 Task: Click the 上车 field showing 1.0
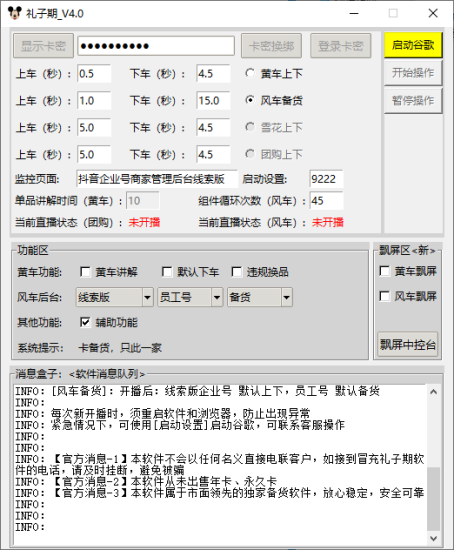coord(94,101)
